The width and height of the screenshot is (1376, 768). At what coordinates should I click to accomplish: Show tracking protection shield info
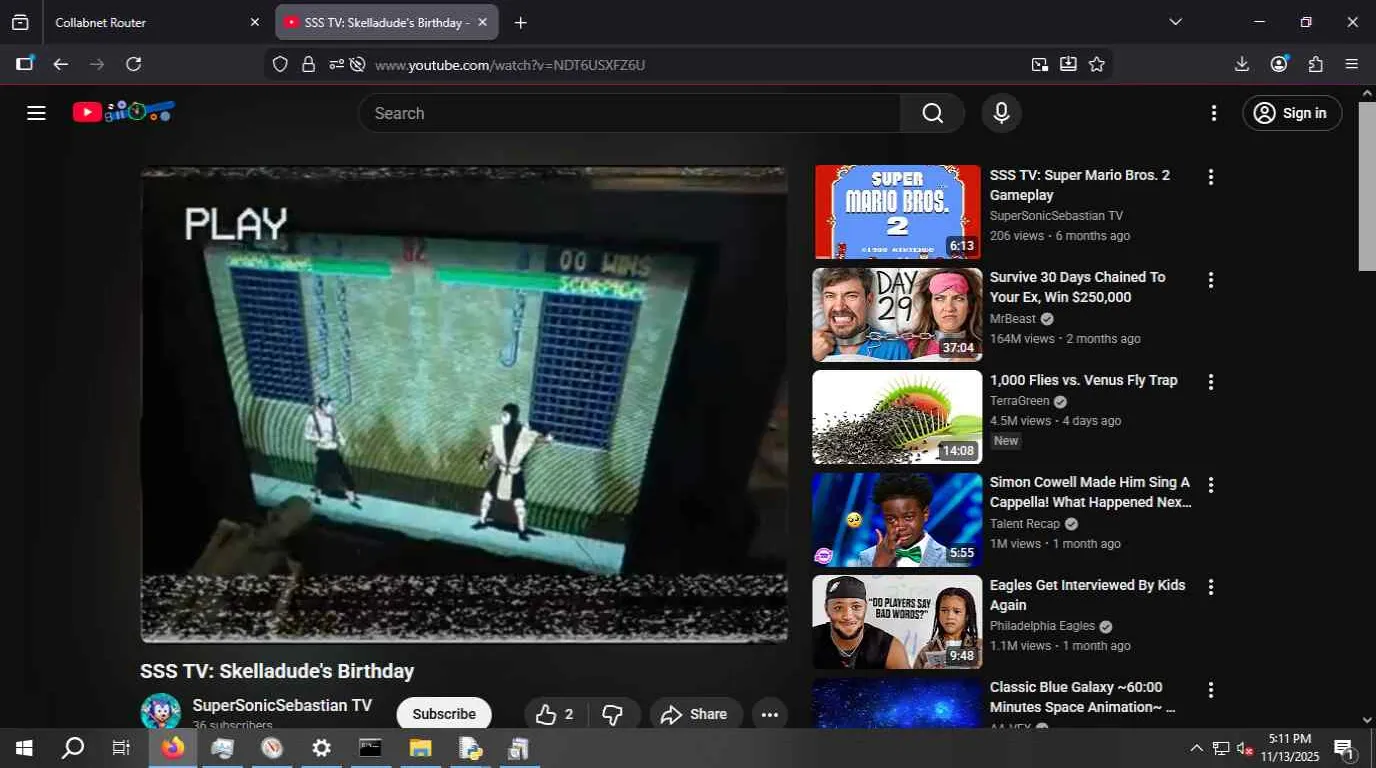point(280,64)
